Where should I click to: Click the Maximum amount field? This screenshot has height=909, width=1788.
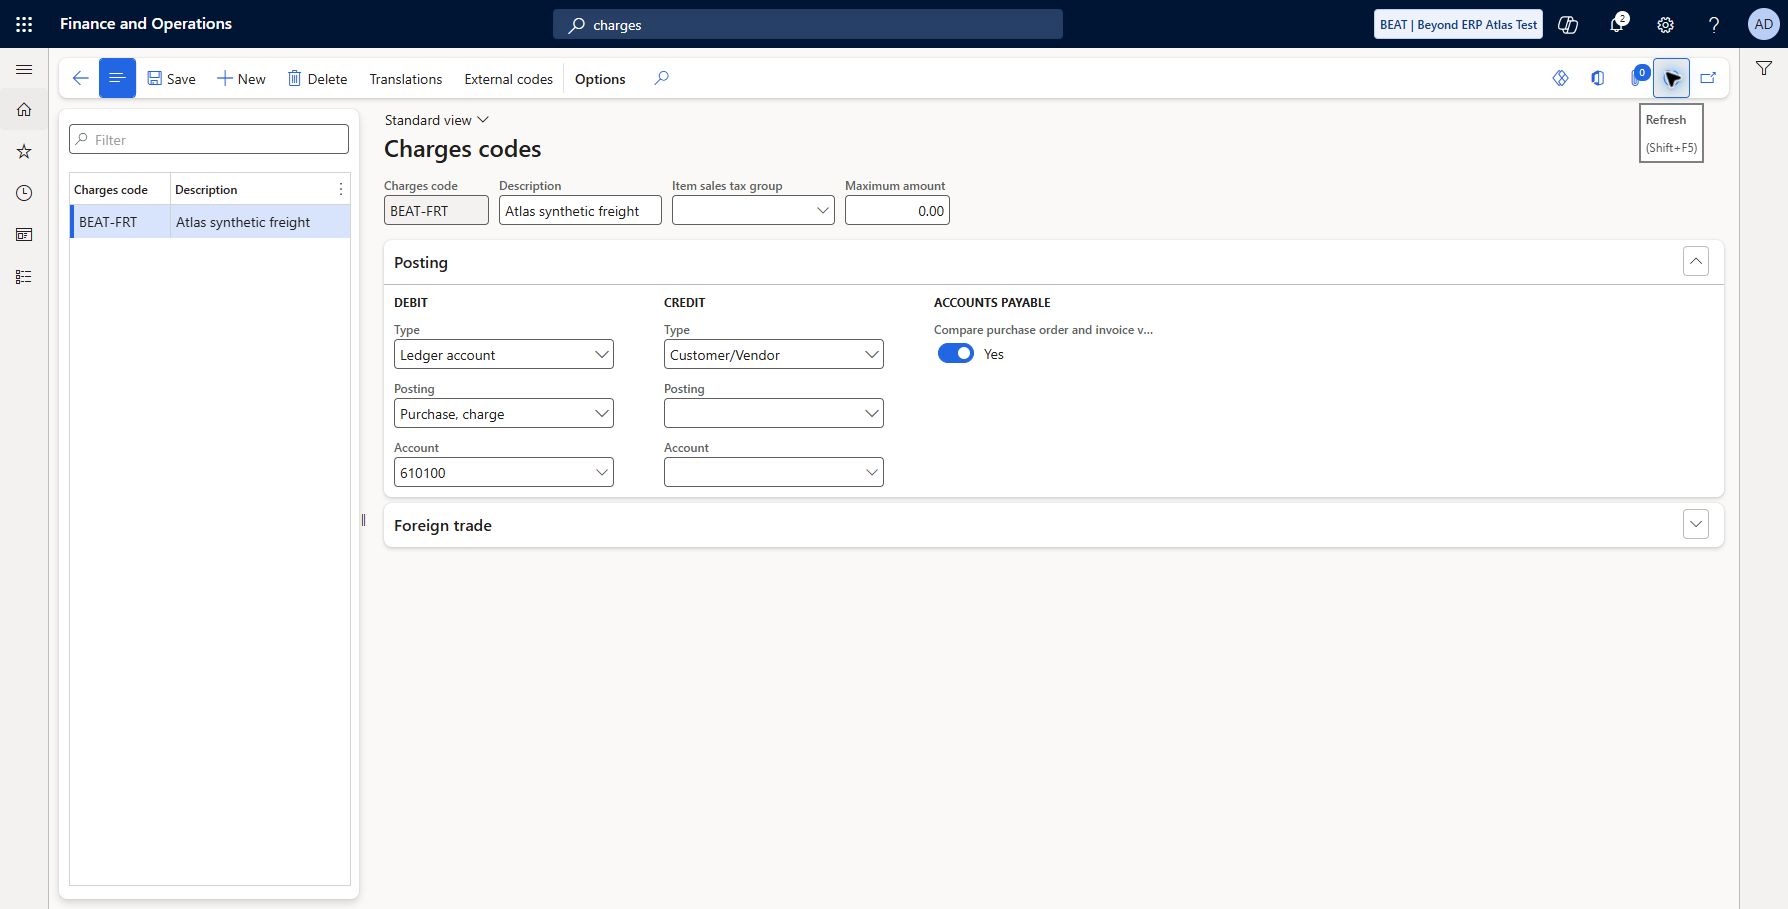point(897,210)
